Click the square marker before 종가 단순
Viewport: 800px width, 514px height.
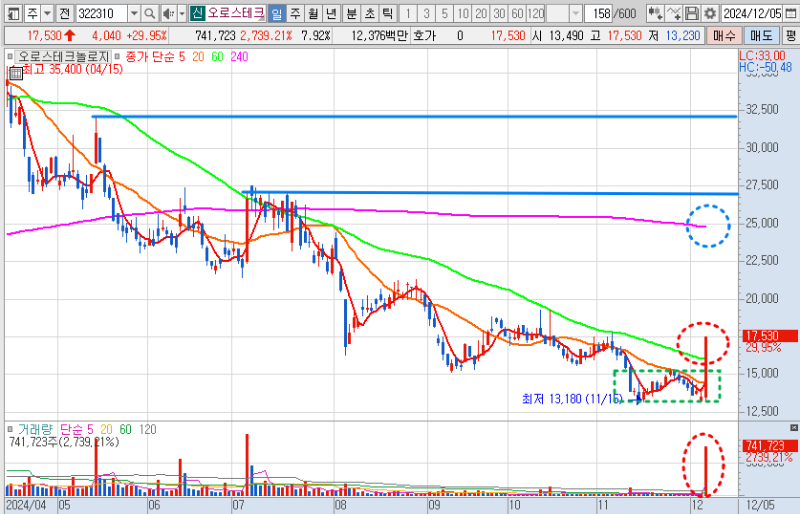[117, 57]
